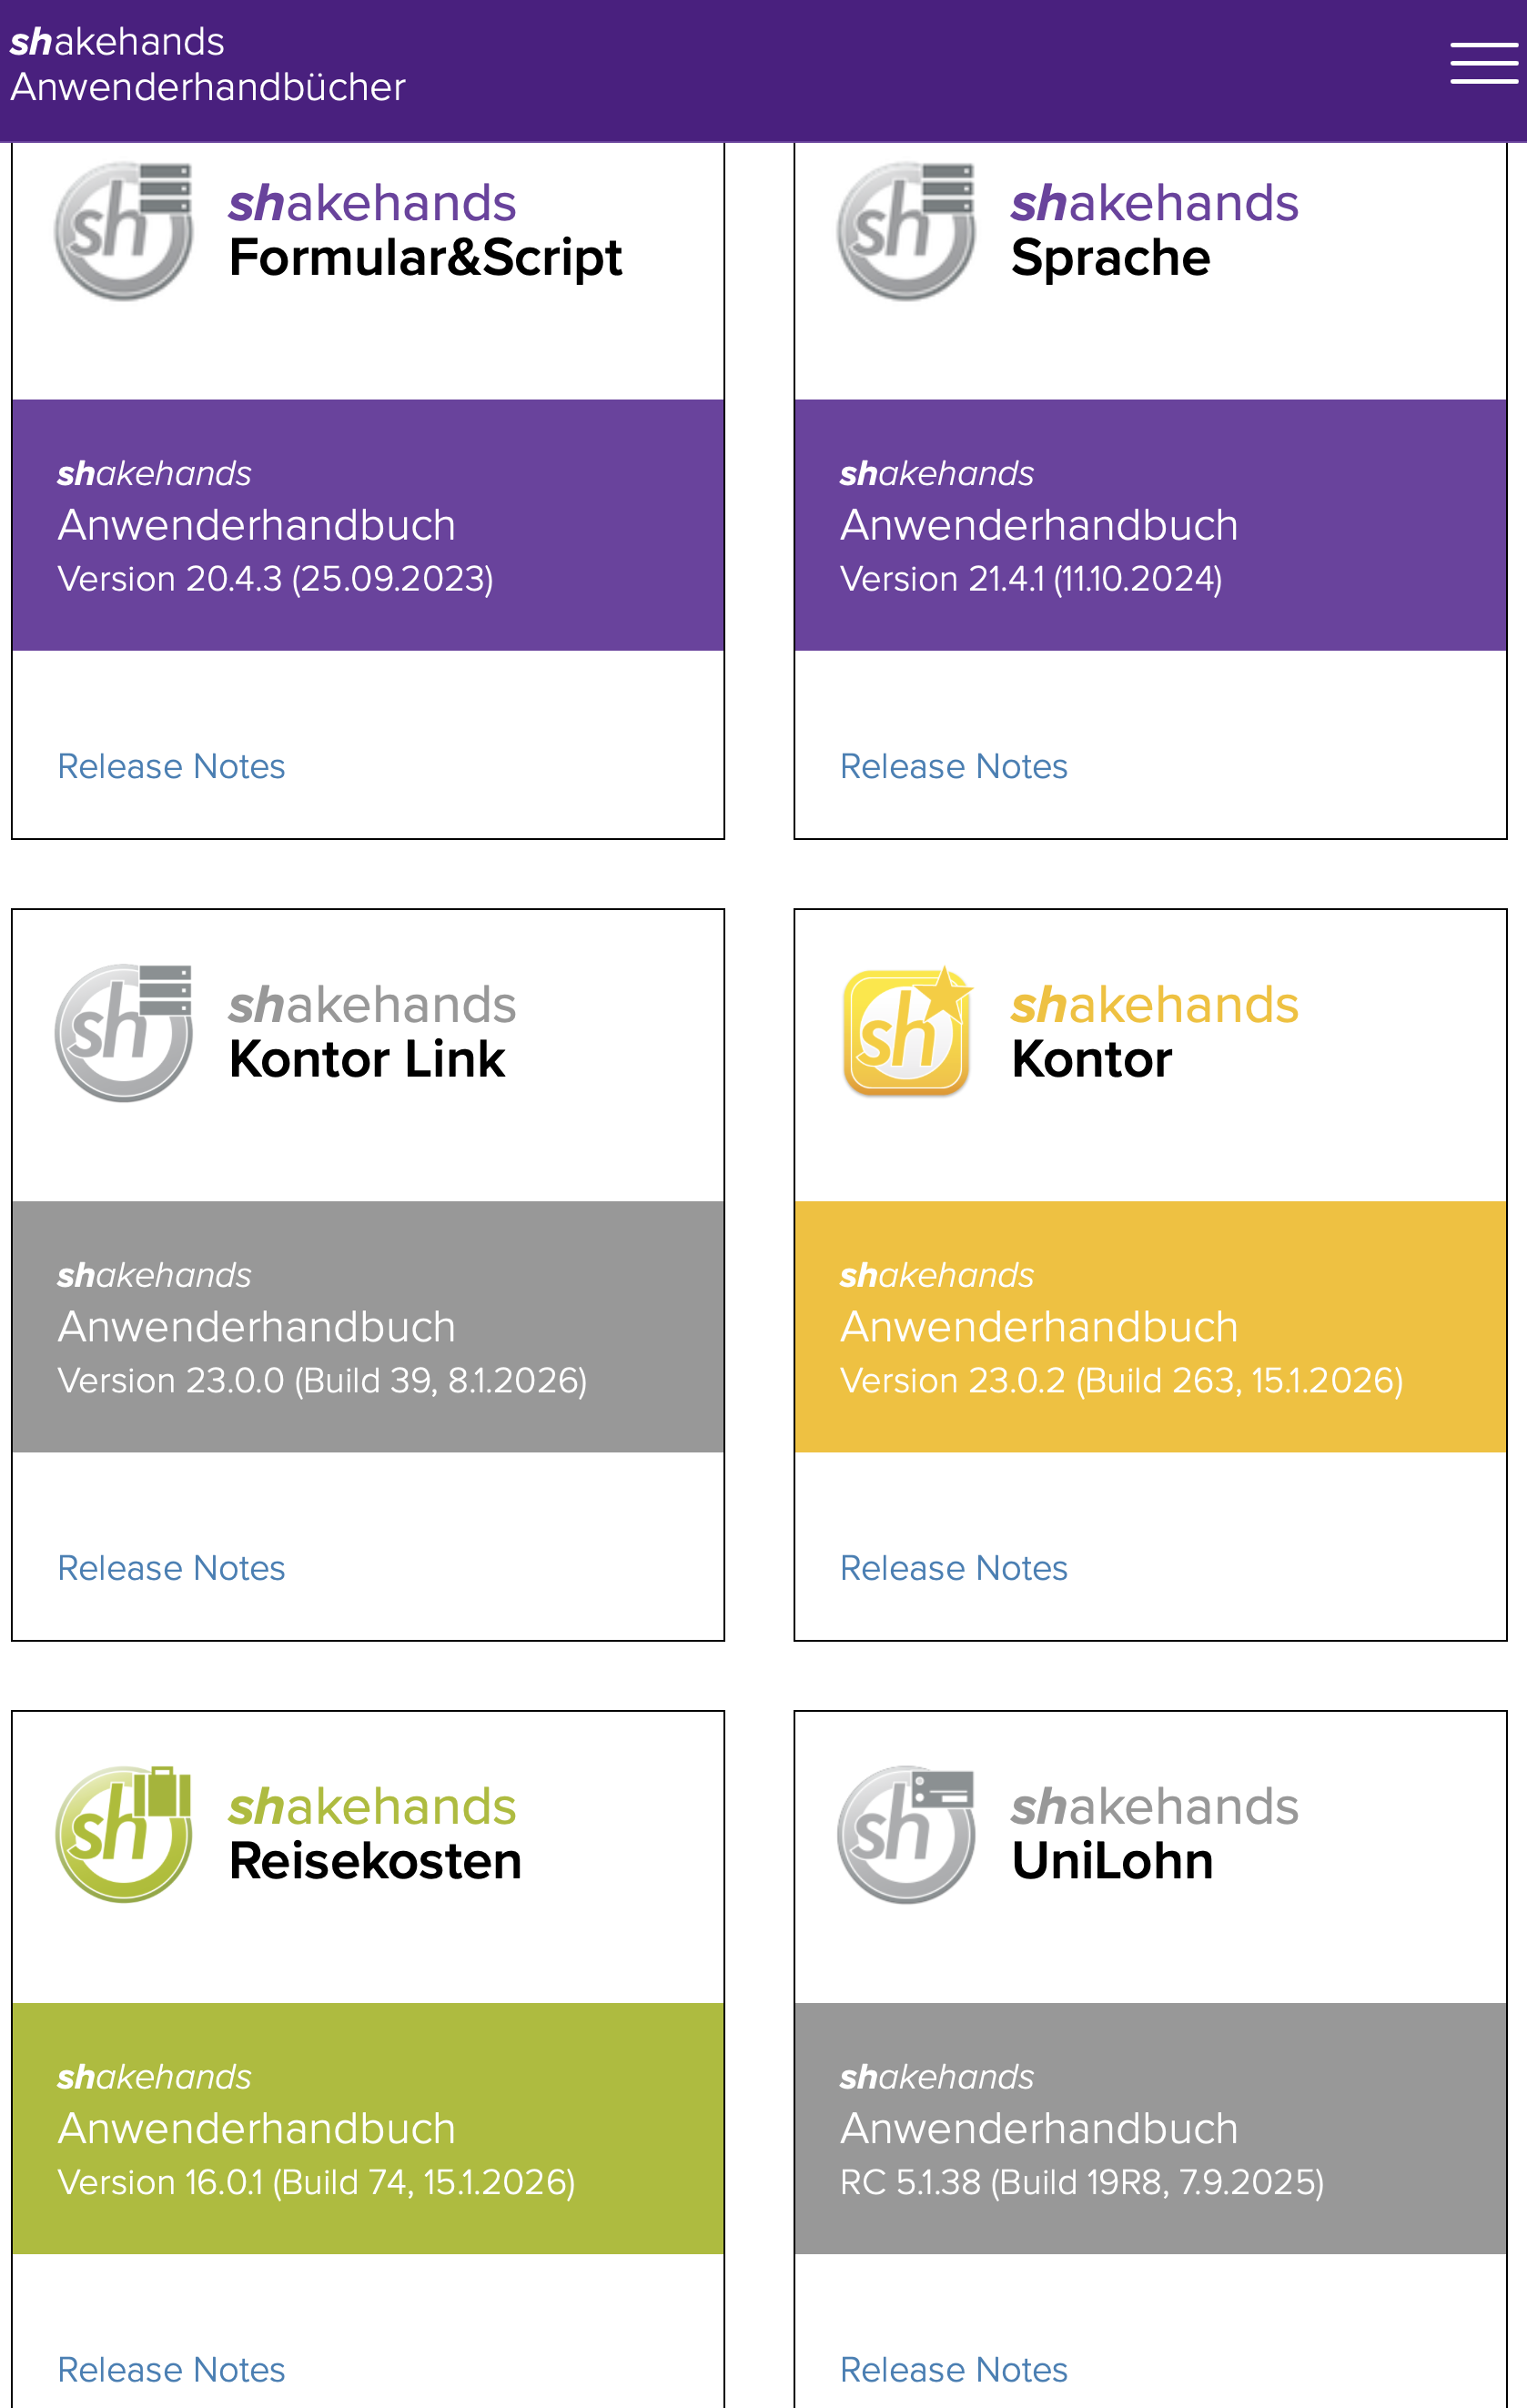Open Release Notes for Formular&Script
Image resolution: width=1527 pixels, height=2408 pixels.
click(171, 766)
